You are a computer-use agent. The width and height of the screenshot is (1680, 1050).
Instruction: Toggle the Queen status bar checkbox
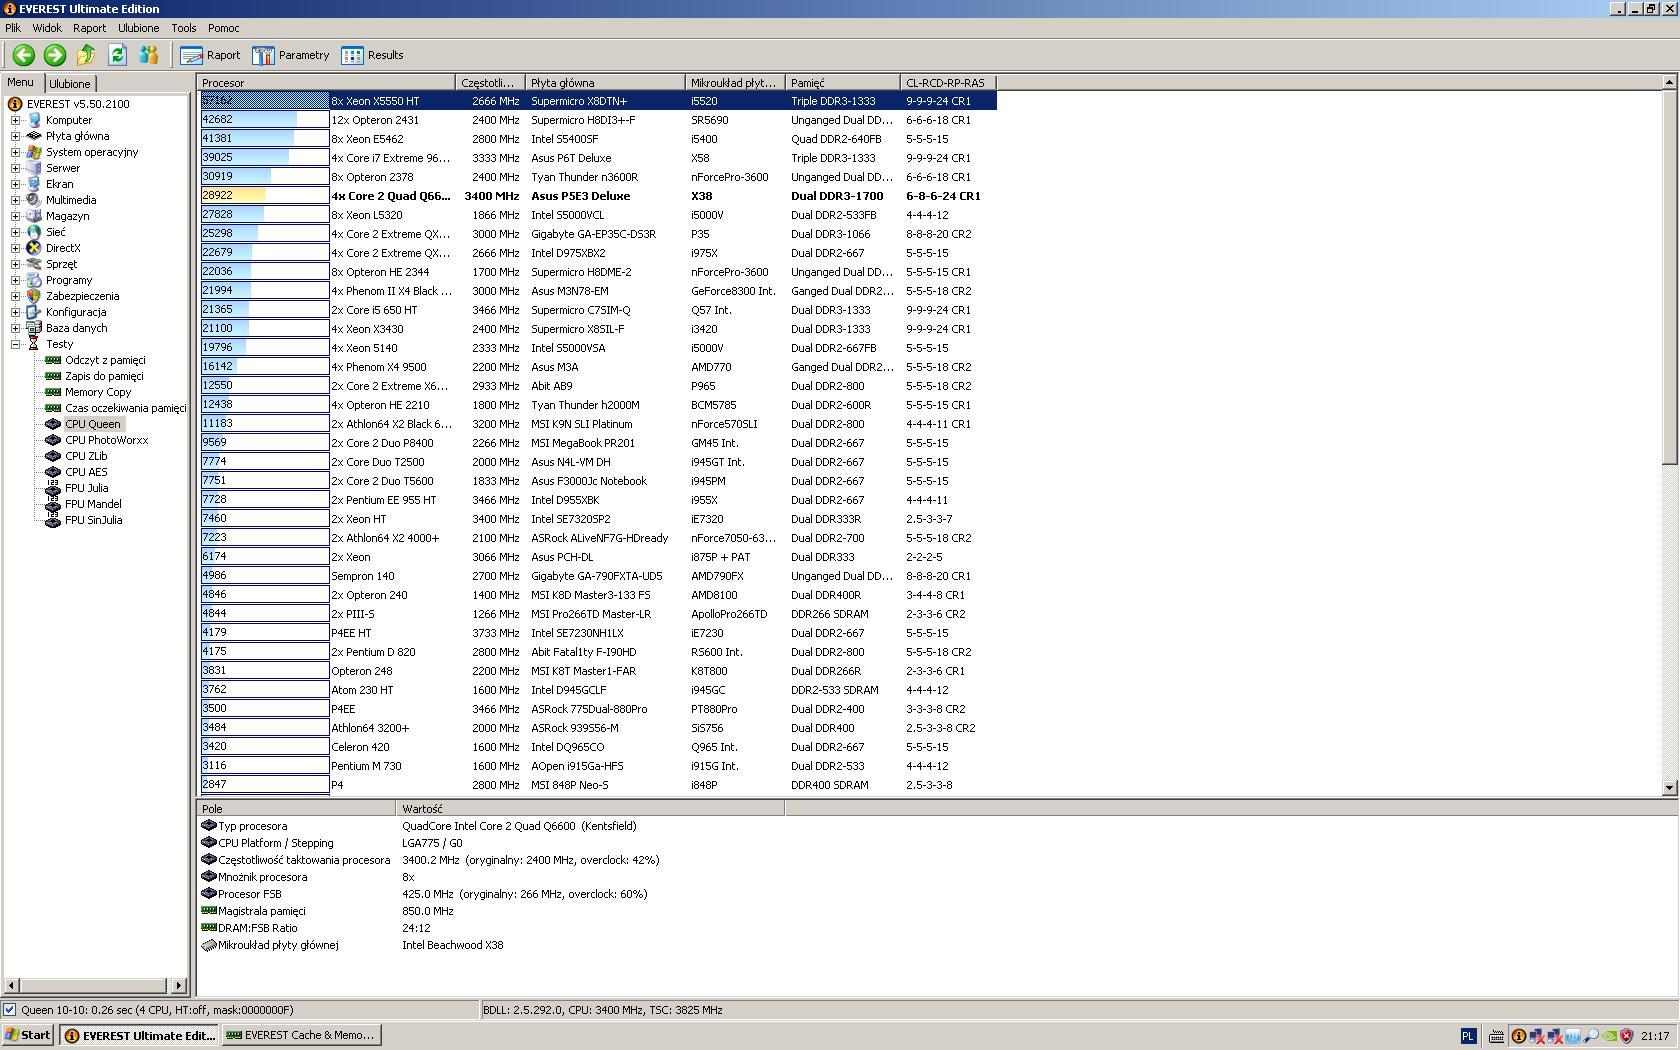[x=10, y=1010]
